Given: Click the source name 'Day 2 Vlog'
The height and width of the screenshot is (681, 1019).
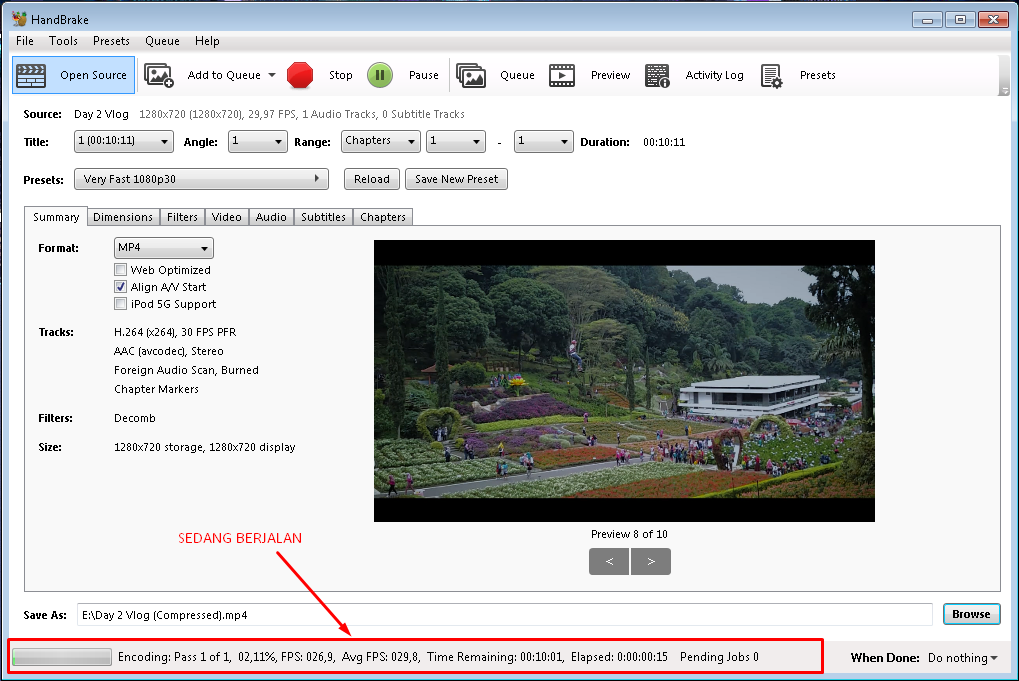Looking at the screenshot, I should [101, 114].
